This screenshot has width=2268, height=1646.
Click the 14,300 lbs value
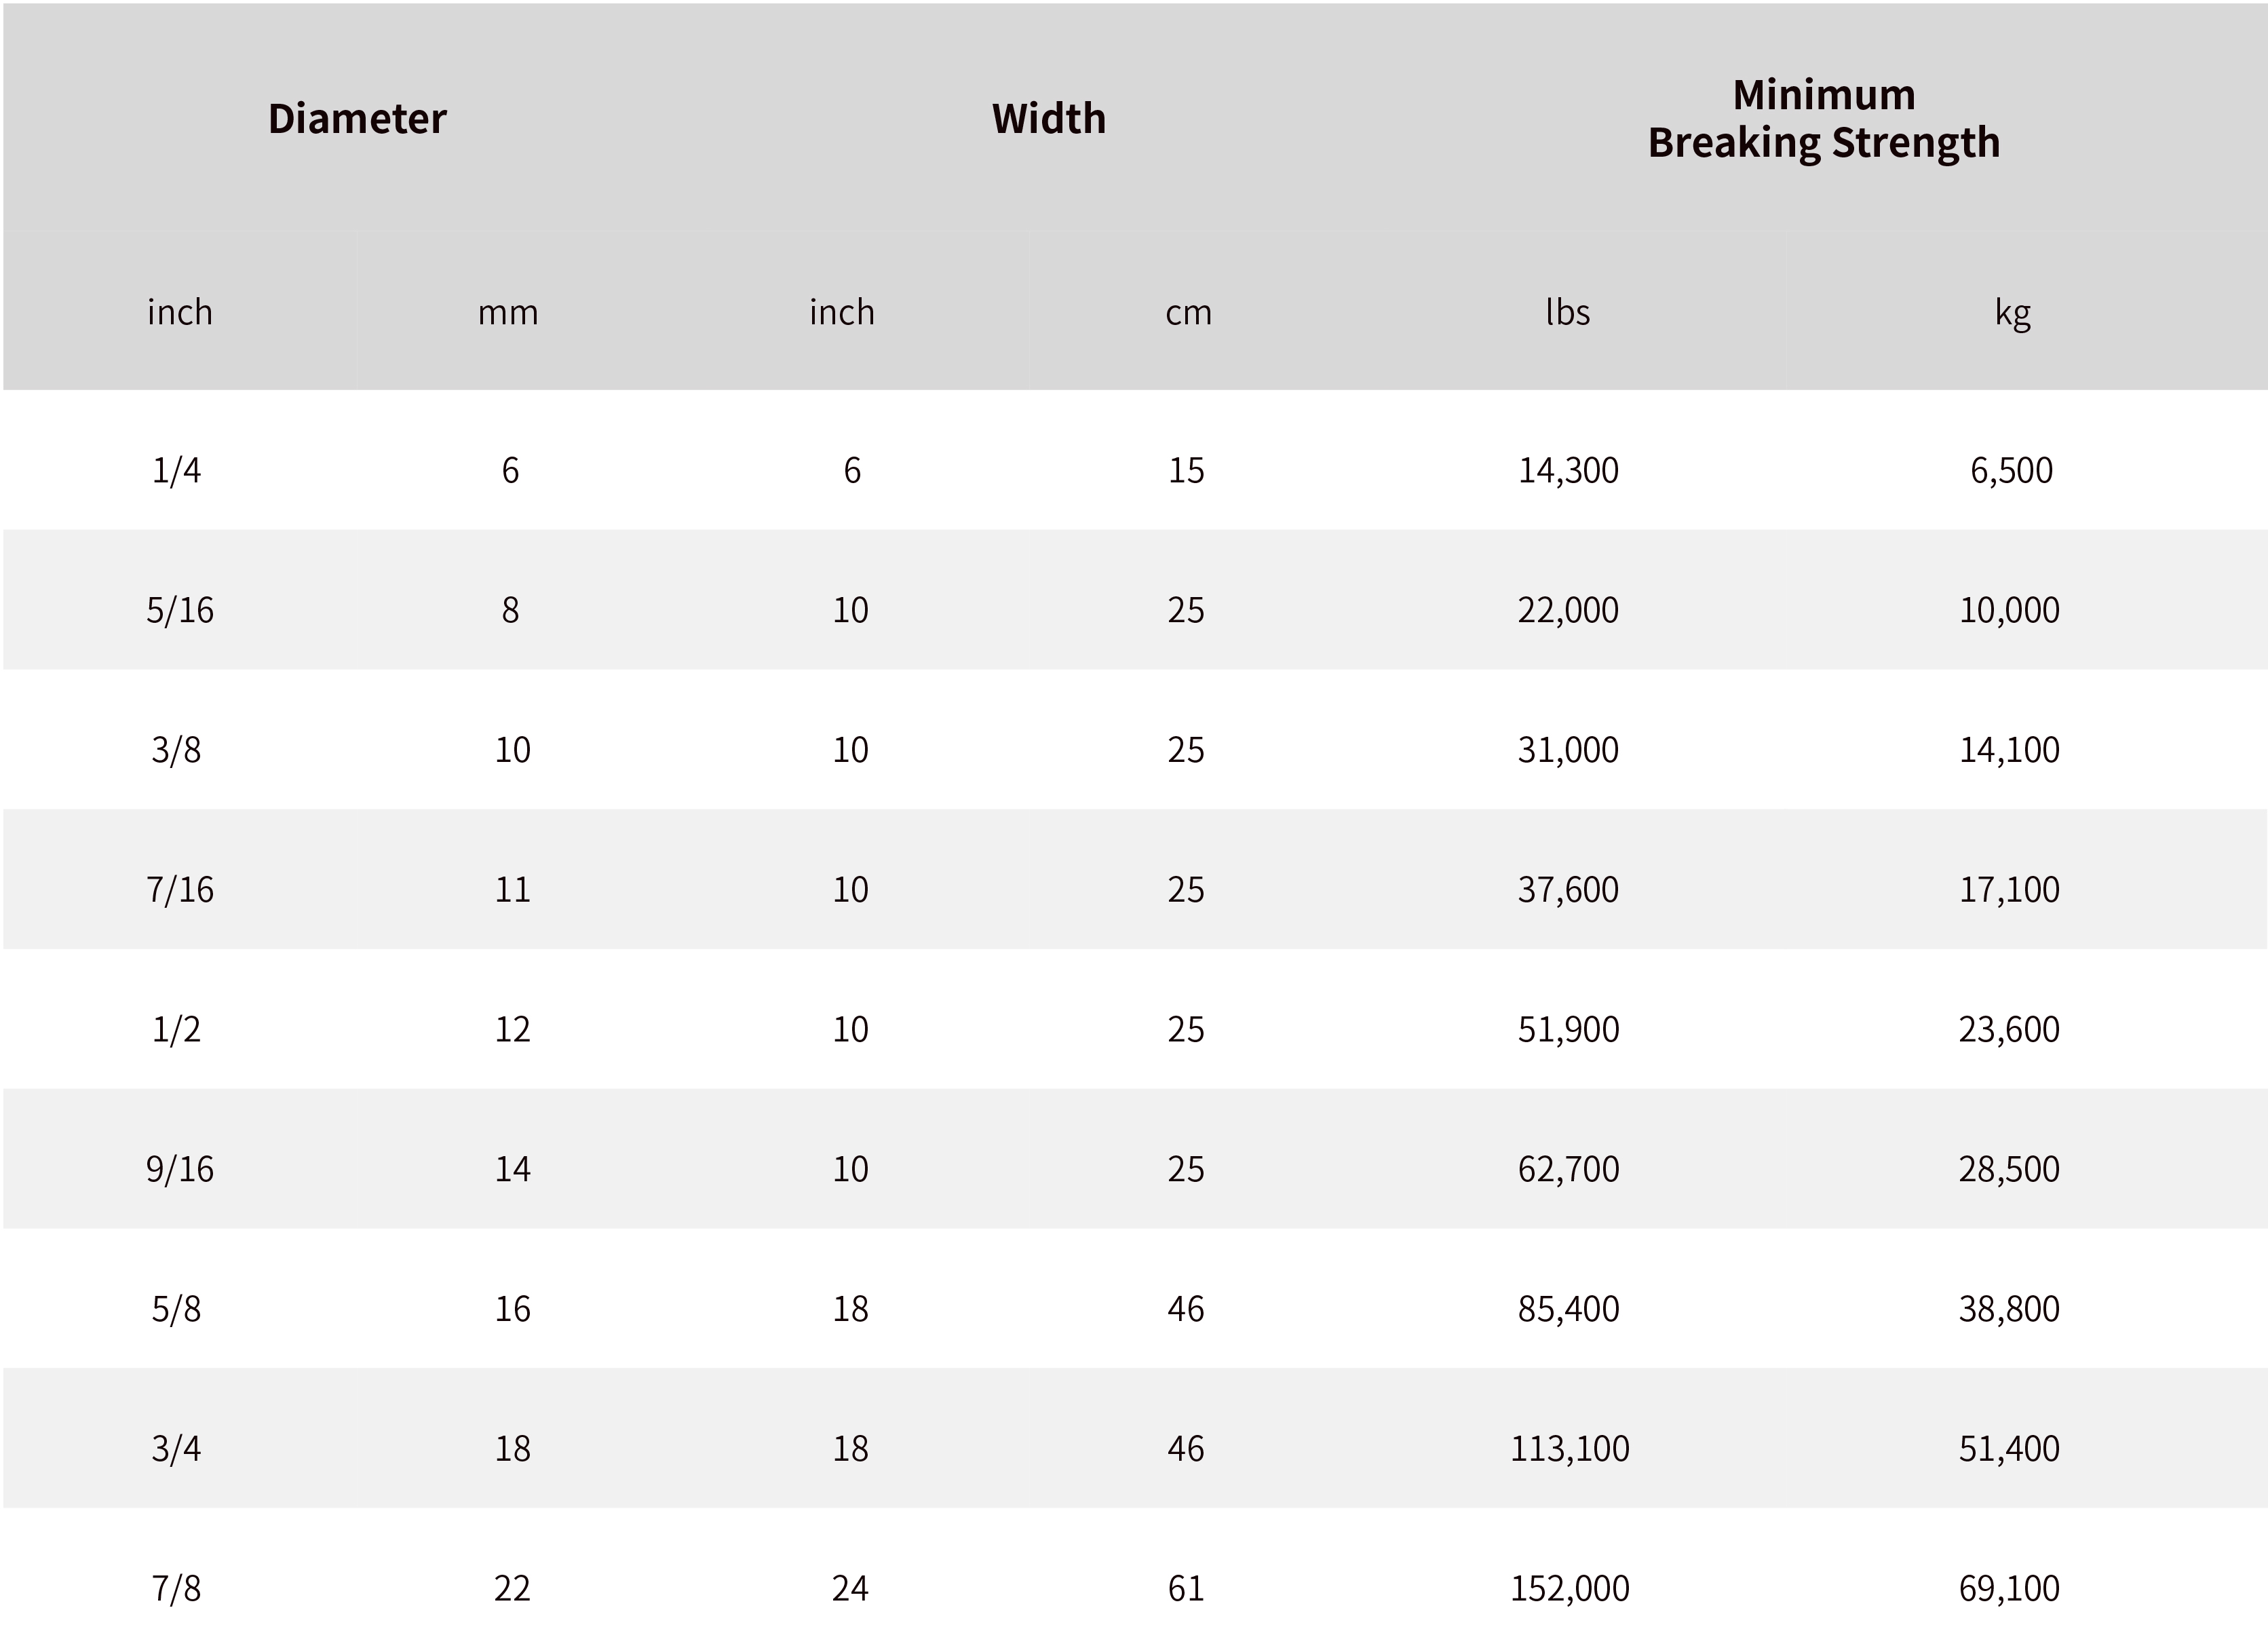pos(1568,470)
